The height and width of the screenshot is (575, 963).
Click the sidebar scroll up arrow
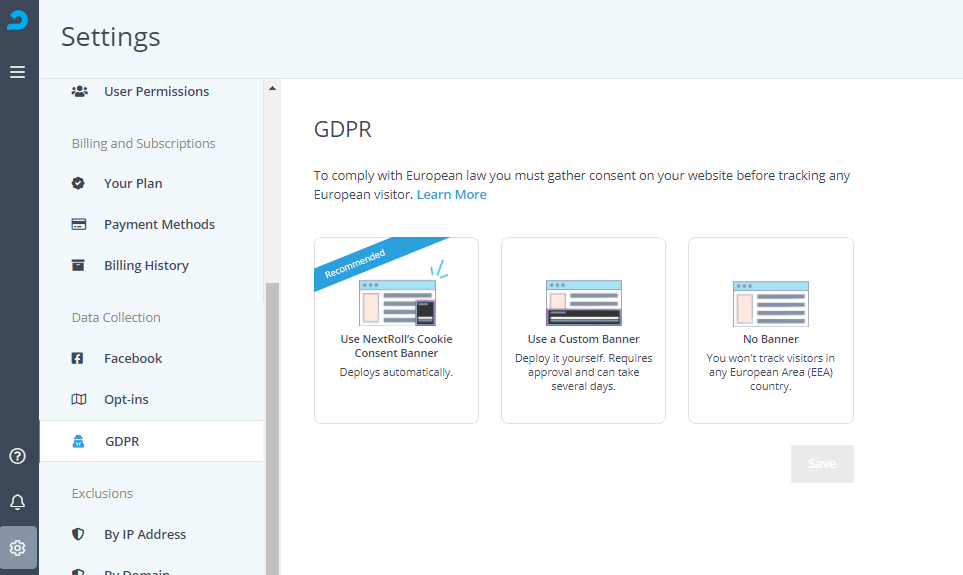pyautogui.click(x=272, y=88)
